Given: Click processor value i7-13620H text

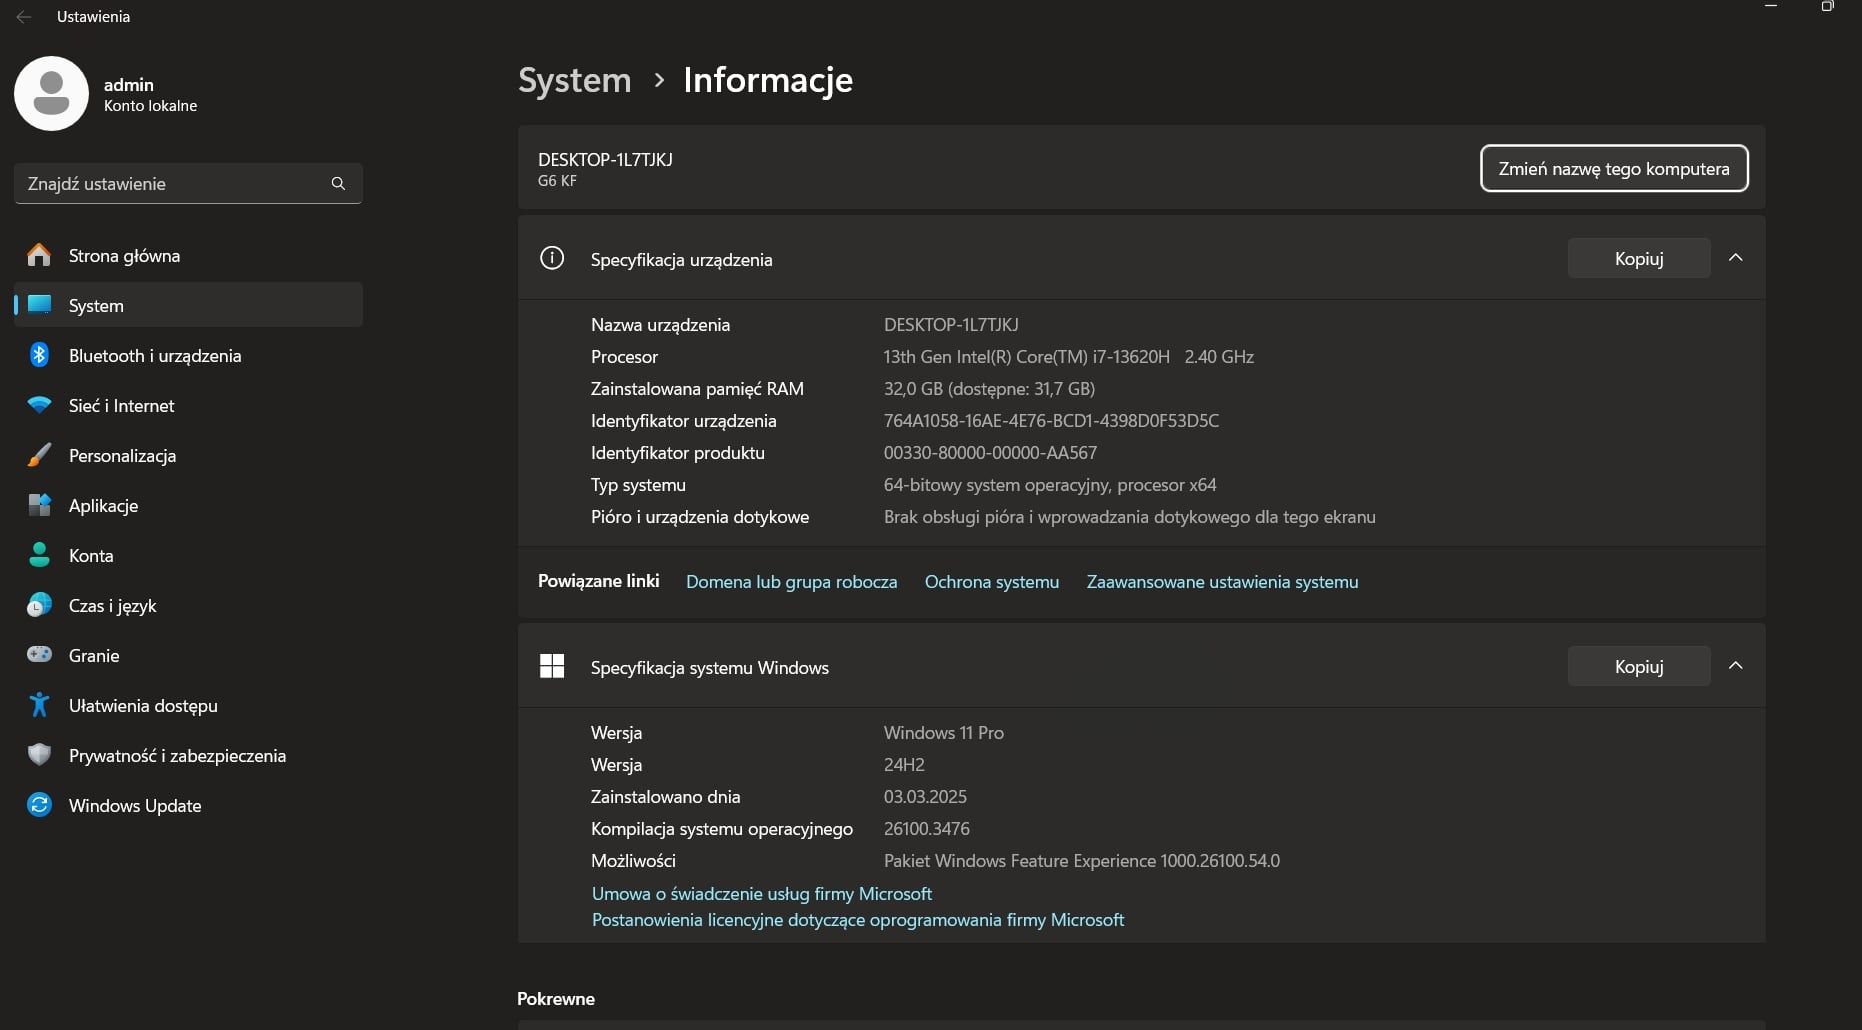Looking at the screenshot, I should click(1068, 357).
